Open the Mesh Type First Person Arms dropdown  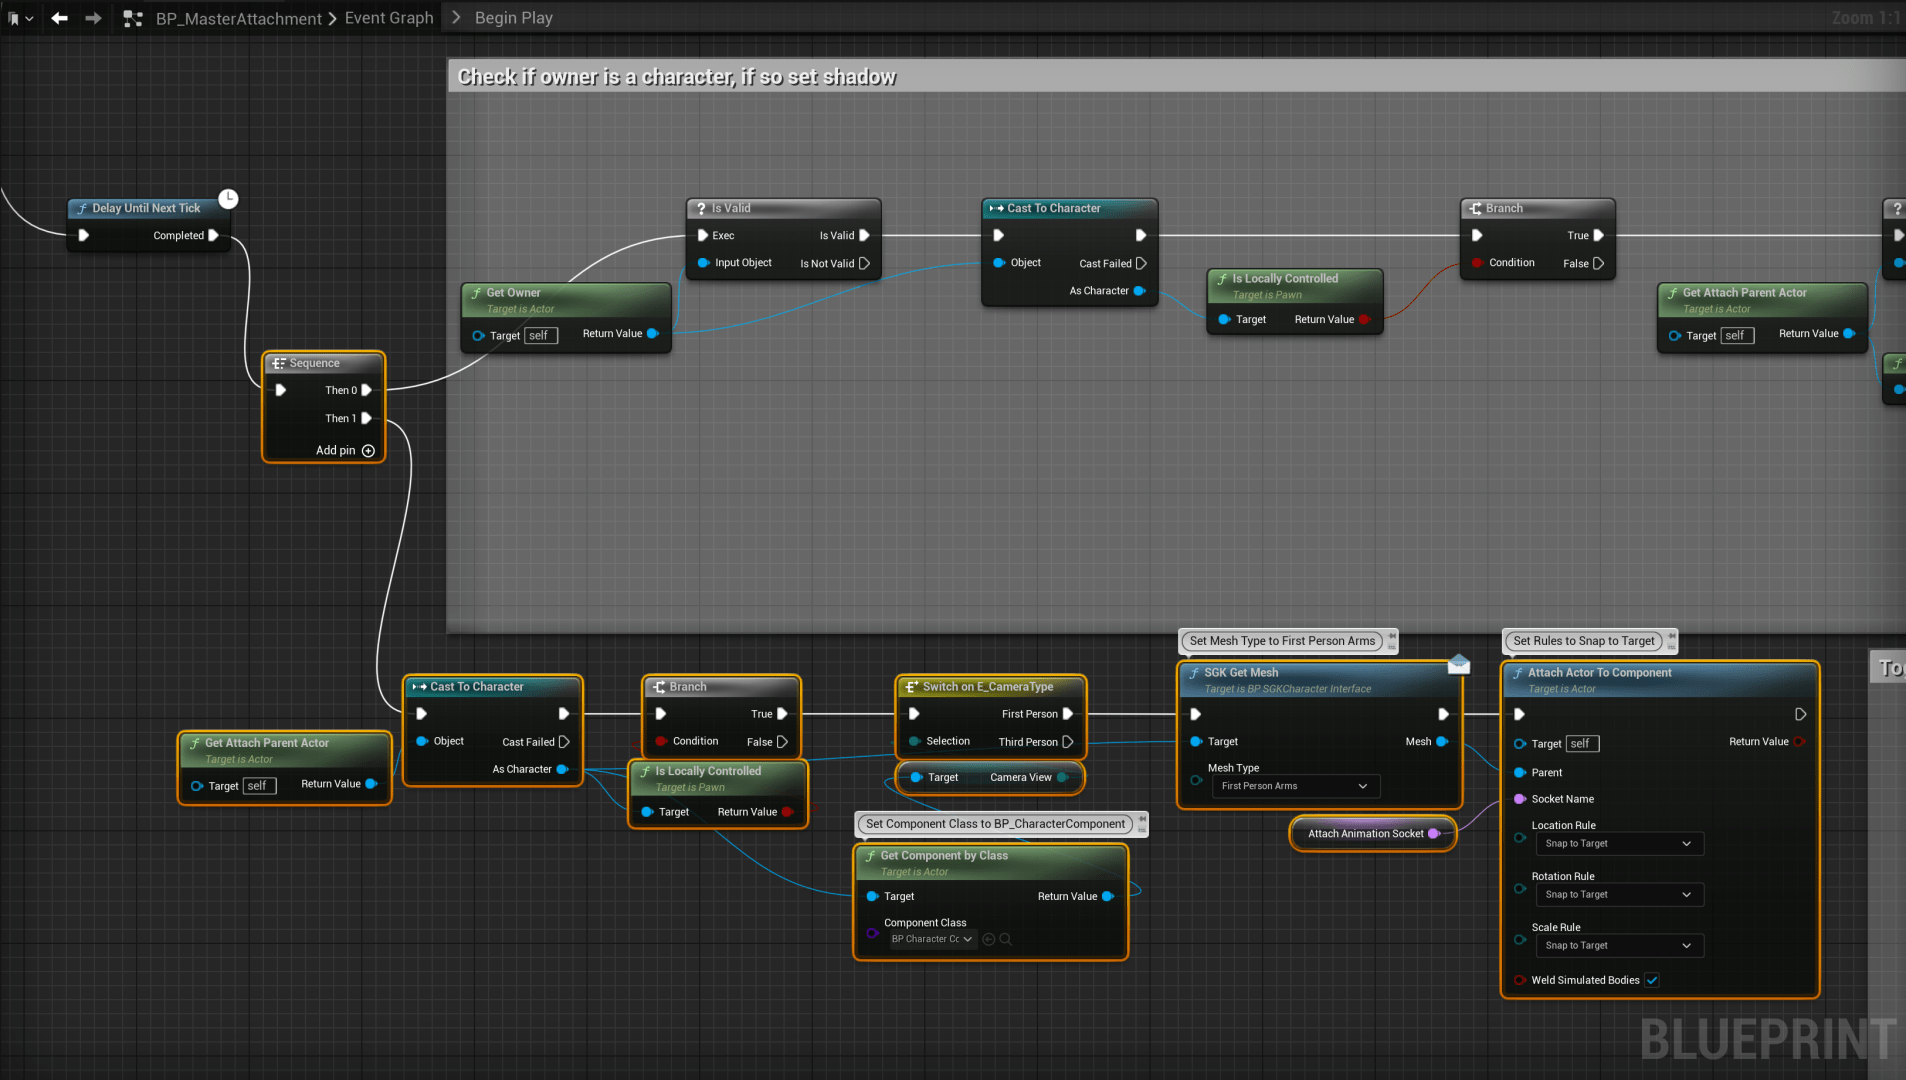[1294, 786]
